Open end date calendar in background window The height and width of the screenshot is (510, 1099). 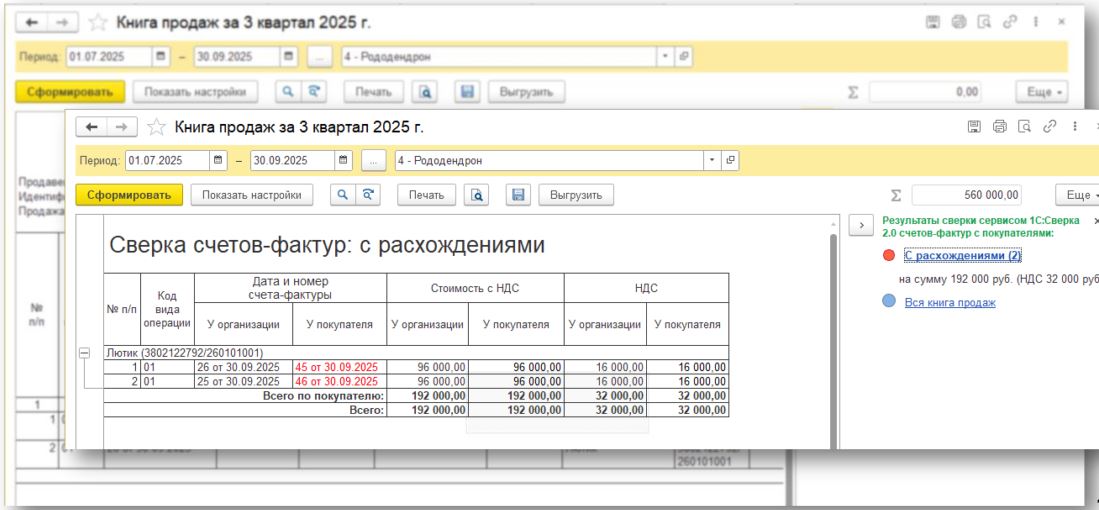(x=289, y=56)
